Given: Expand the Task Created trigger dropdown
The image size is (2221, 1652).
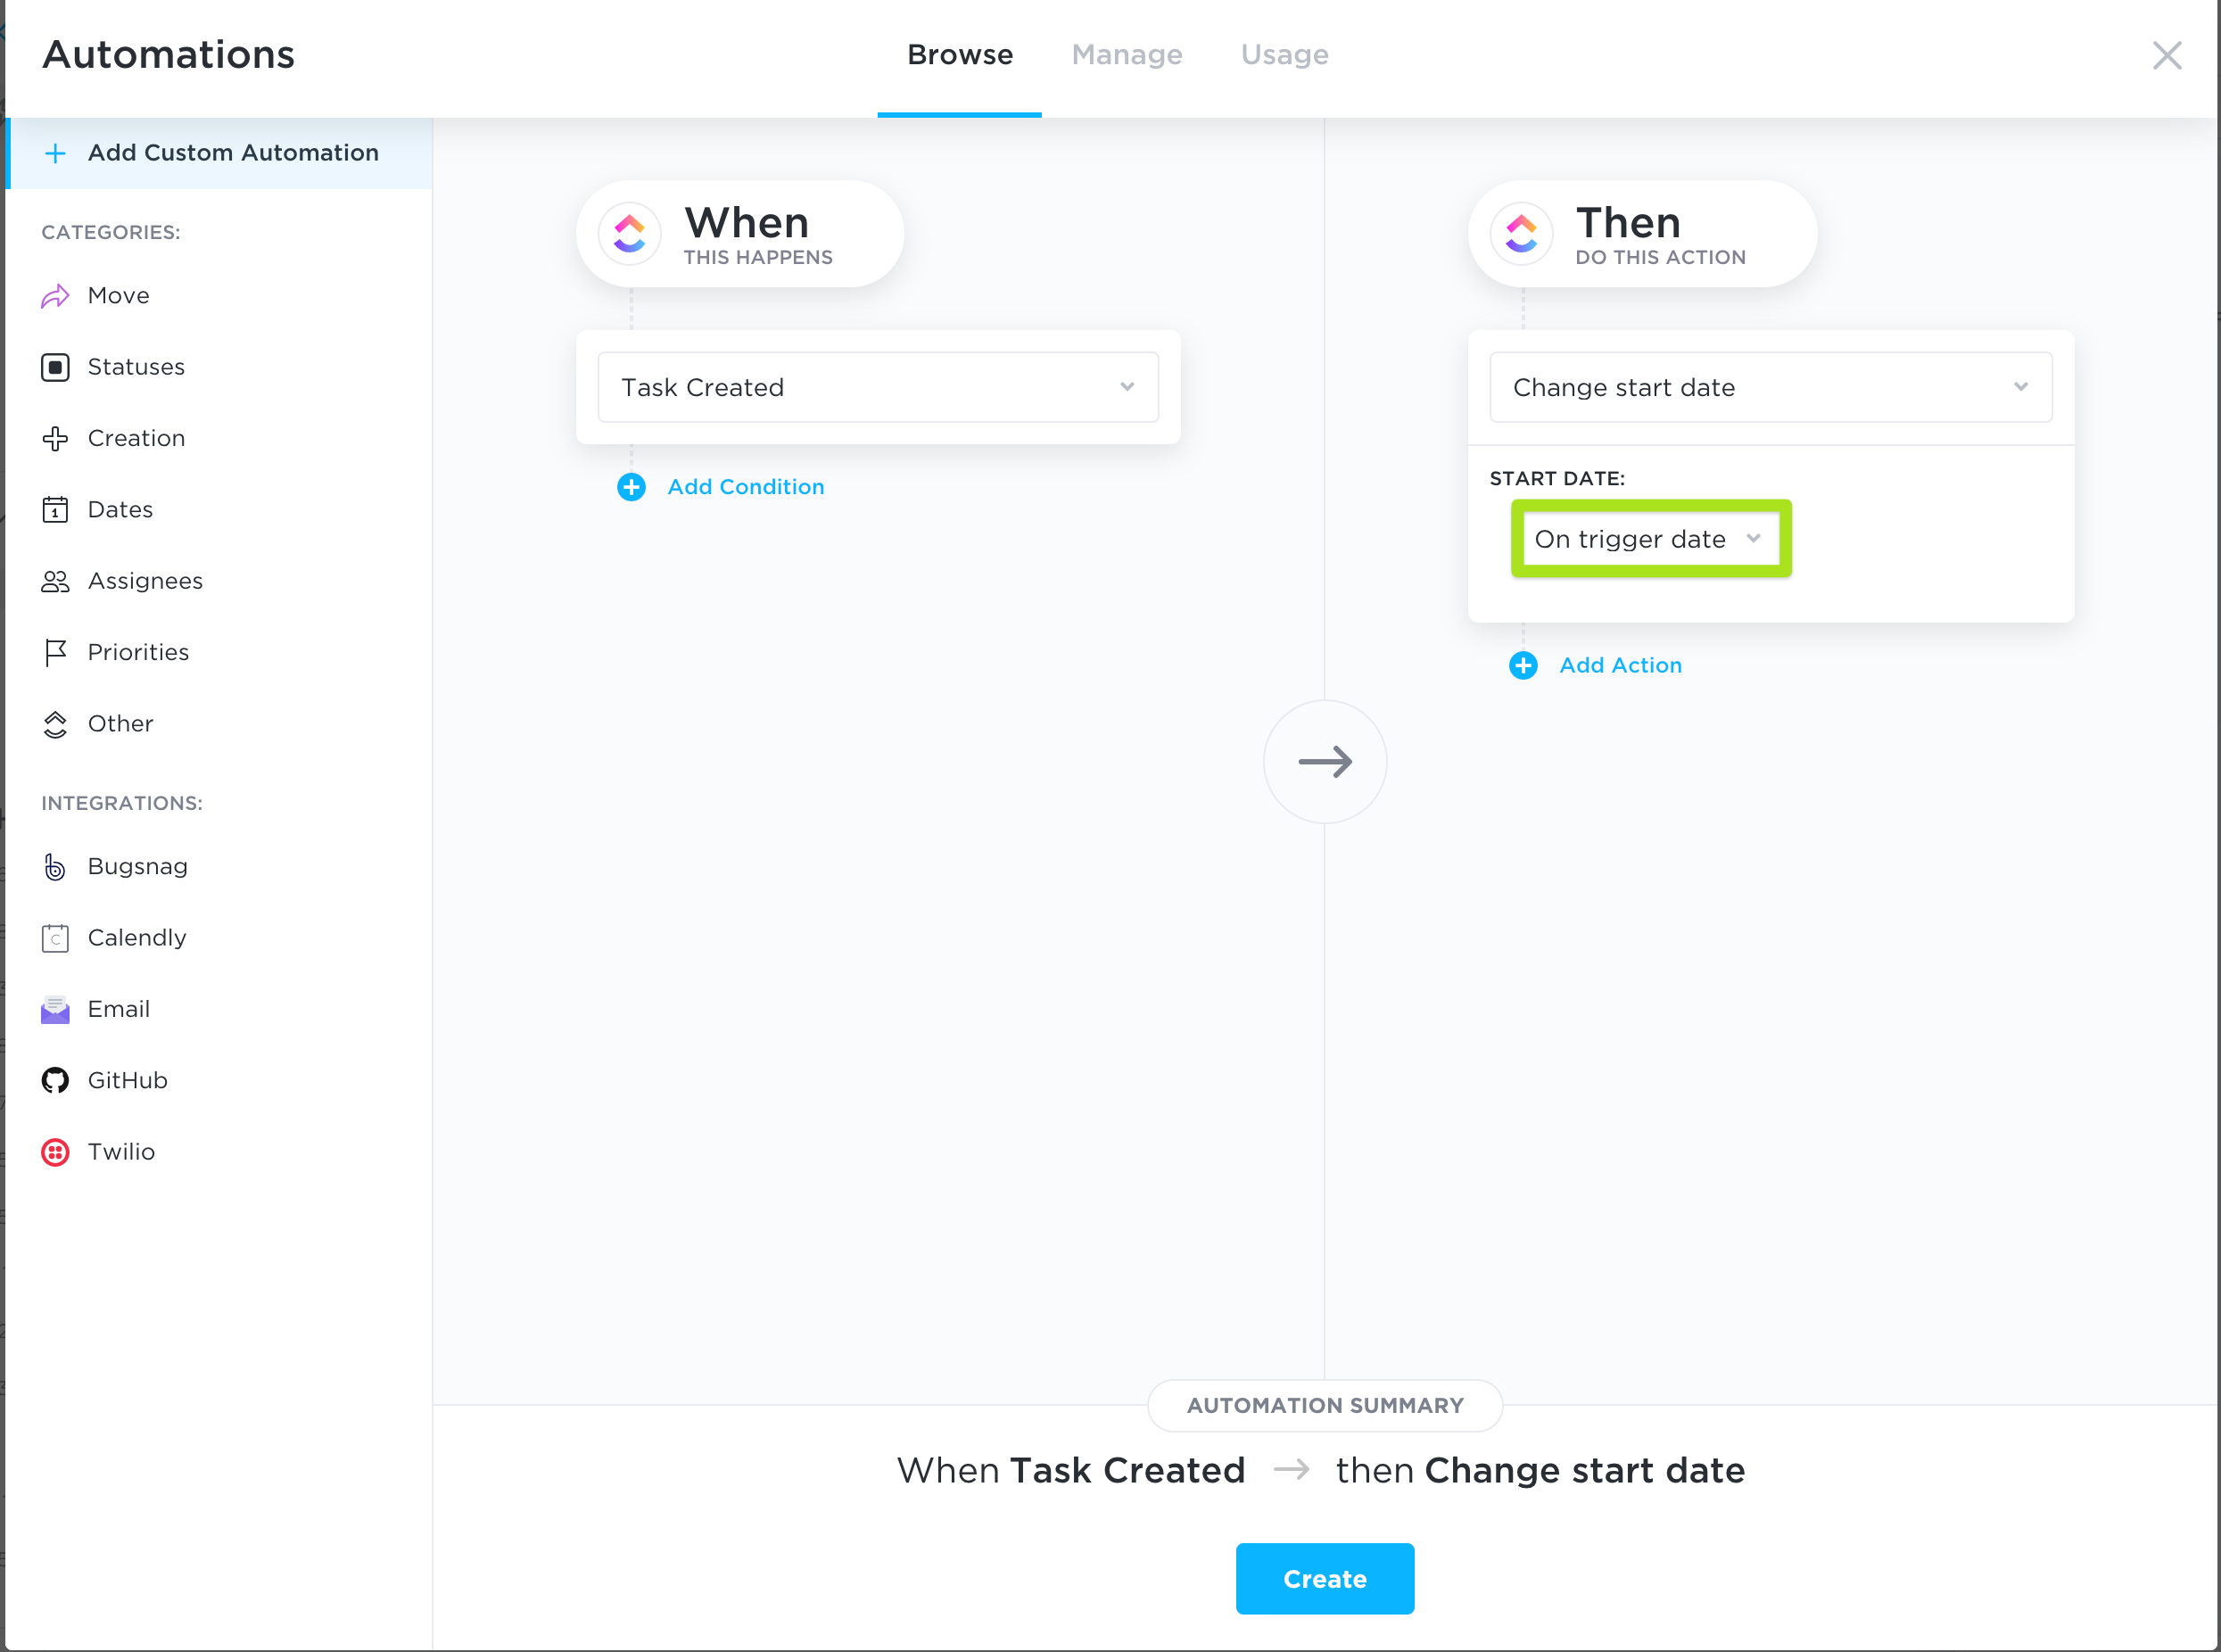Looking at the screenshot, I should [877, 387].
